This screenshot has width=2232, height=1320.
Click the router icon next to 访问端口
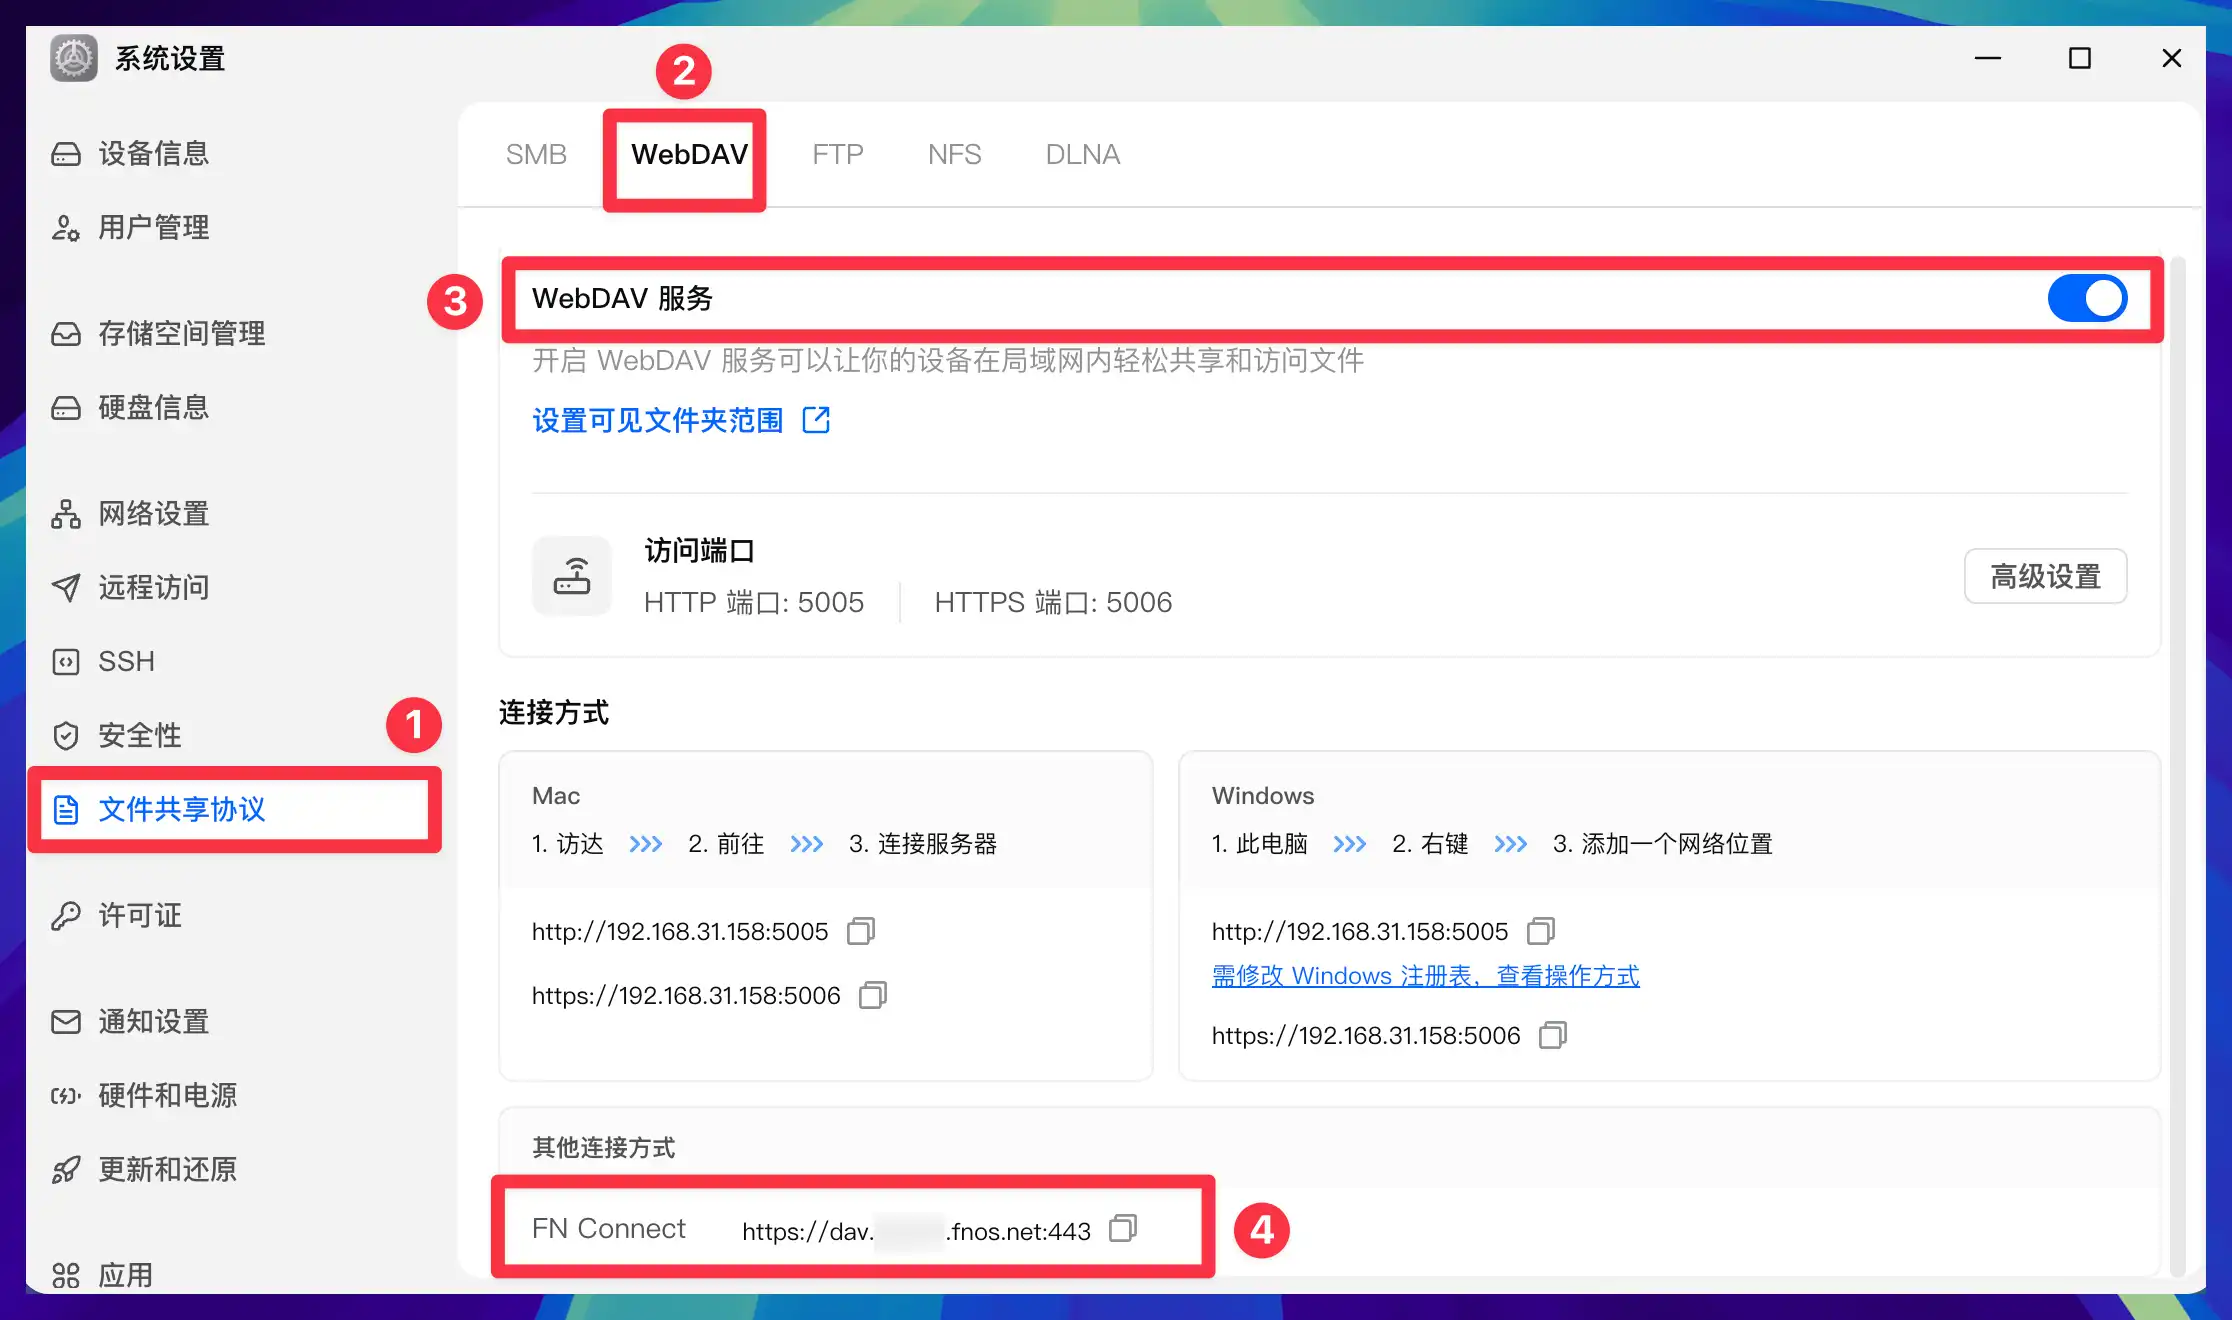click(x=572, y=576)
